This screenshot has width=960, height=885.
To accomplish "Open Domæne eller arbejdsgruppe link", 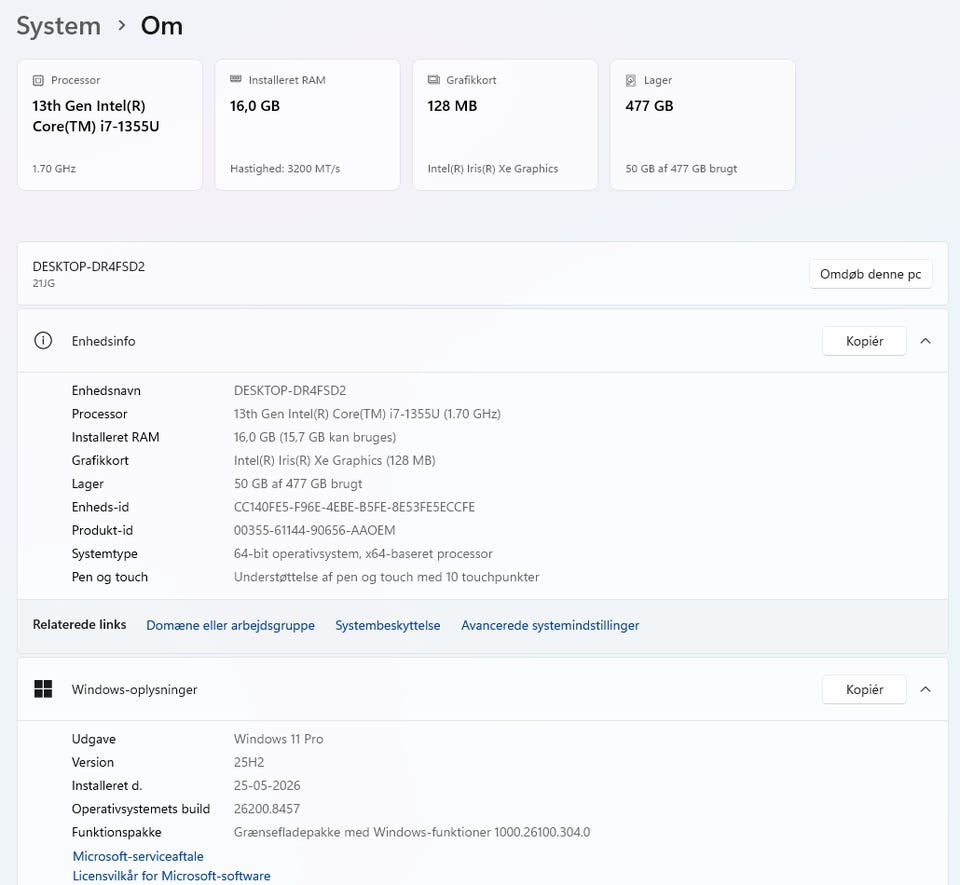I will tap(230, 625).
